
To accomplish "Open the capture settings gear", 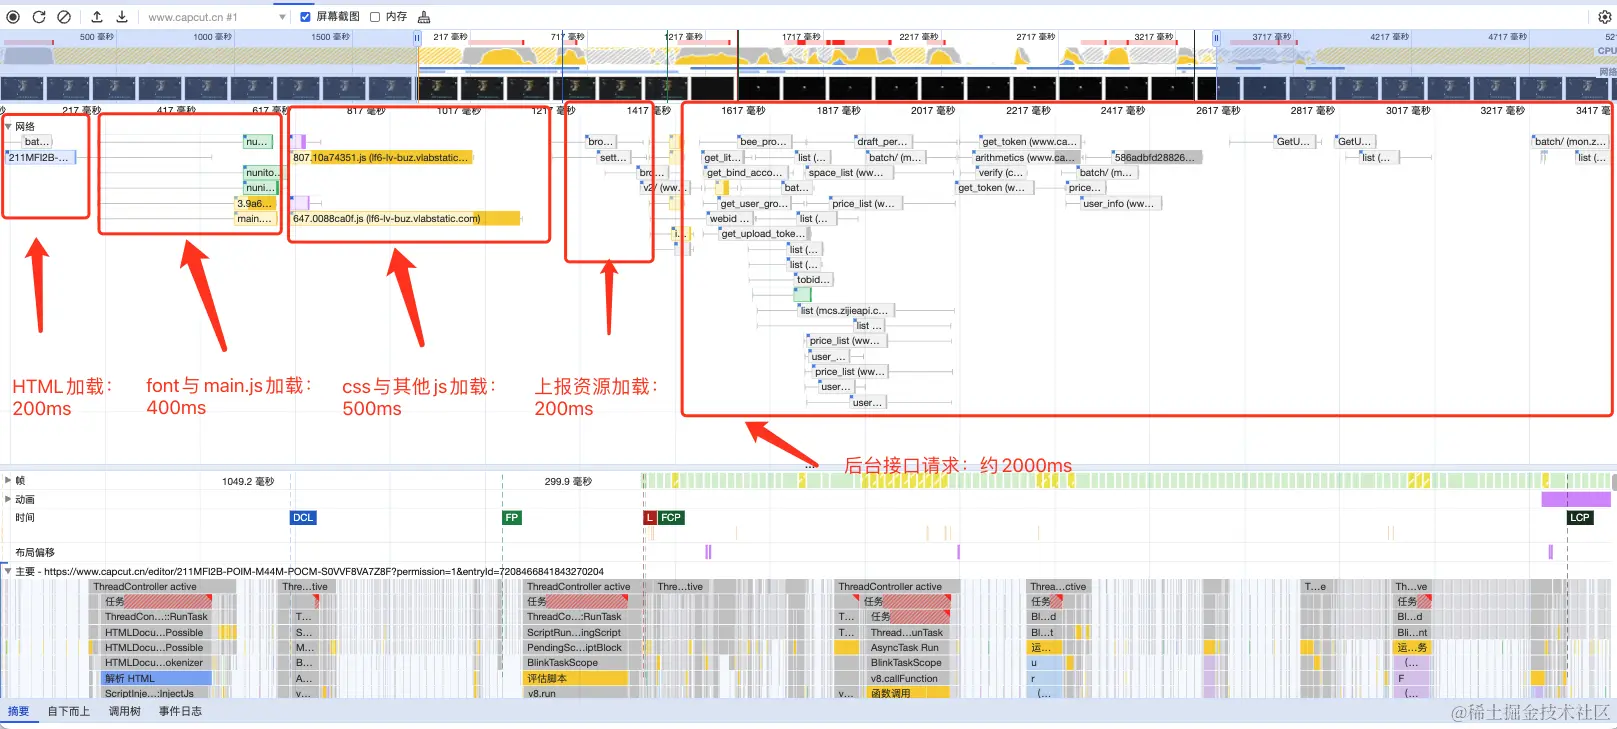I will point(1605,17).
